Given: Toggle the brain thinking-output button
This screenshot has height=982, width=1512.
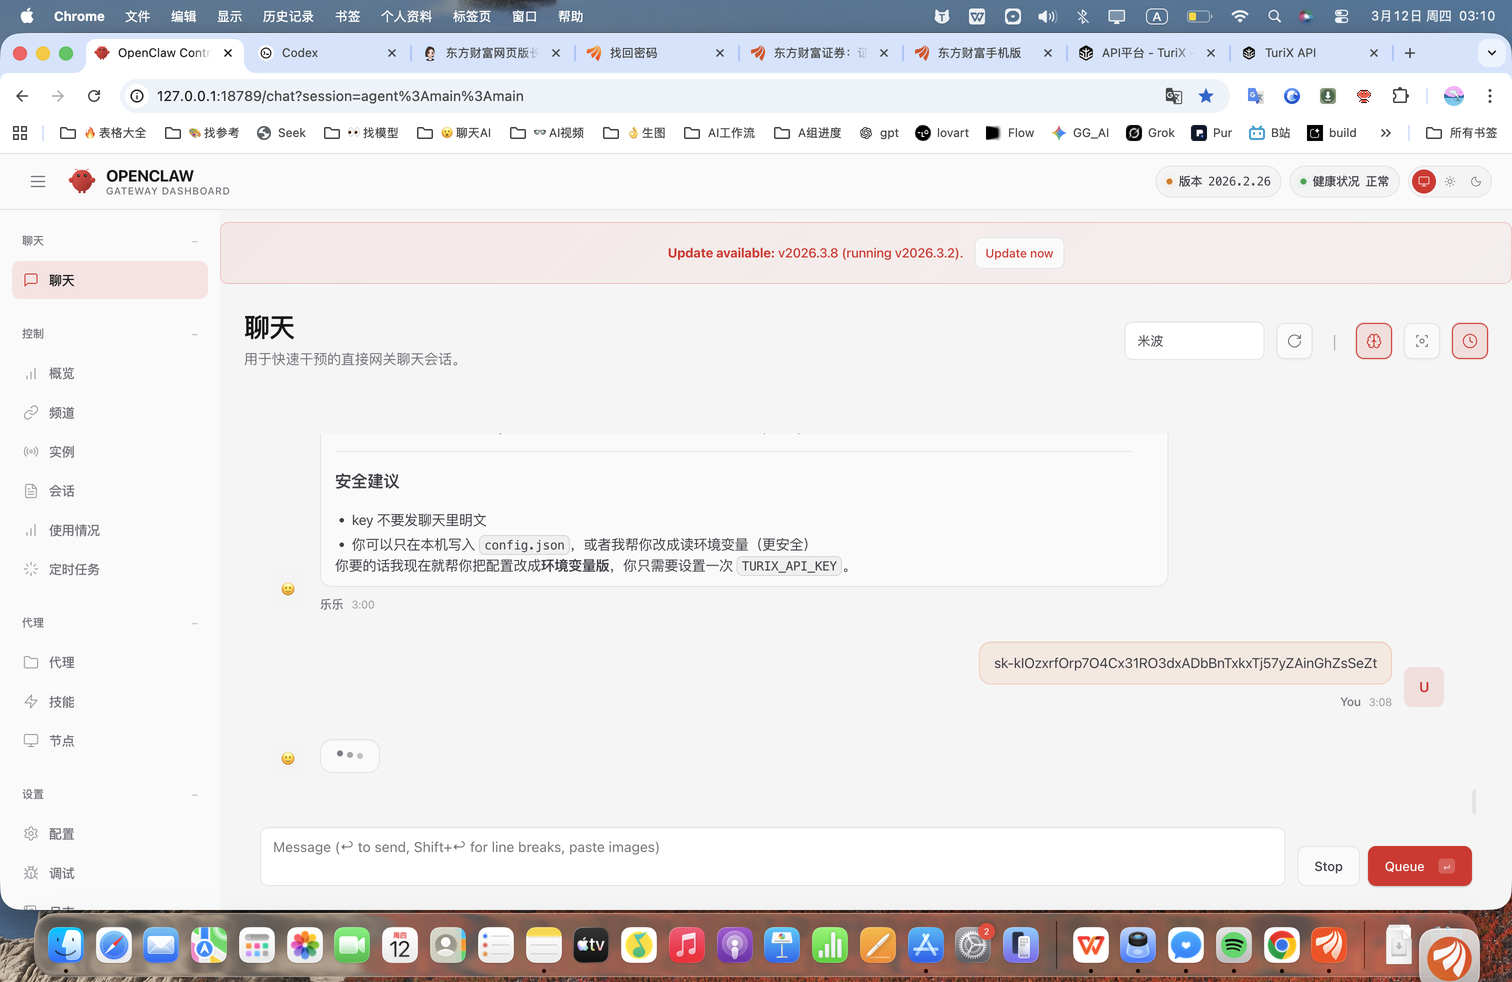Looking at the screenshot, I should pos(1373,341).
